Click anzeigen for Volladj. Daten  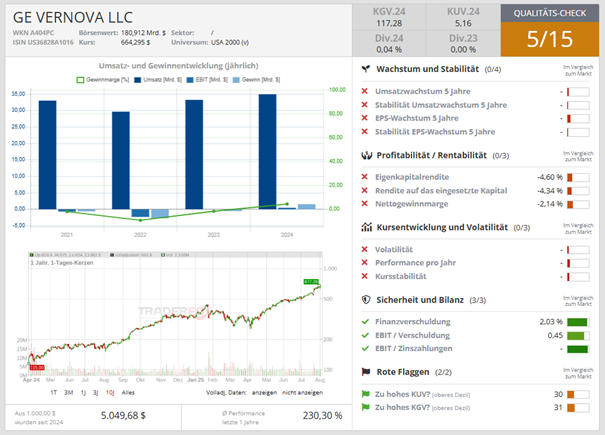(264, 393)
